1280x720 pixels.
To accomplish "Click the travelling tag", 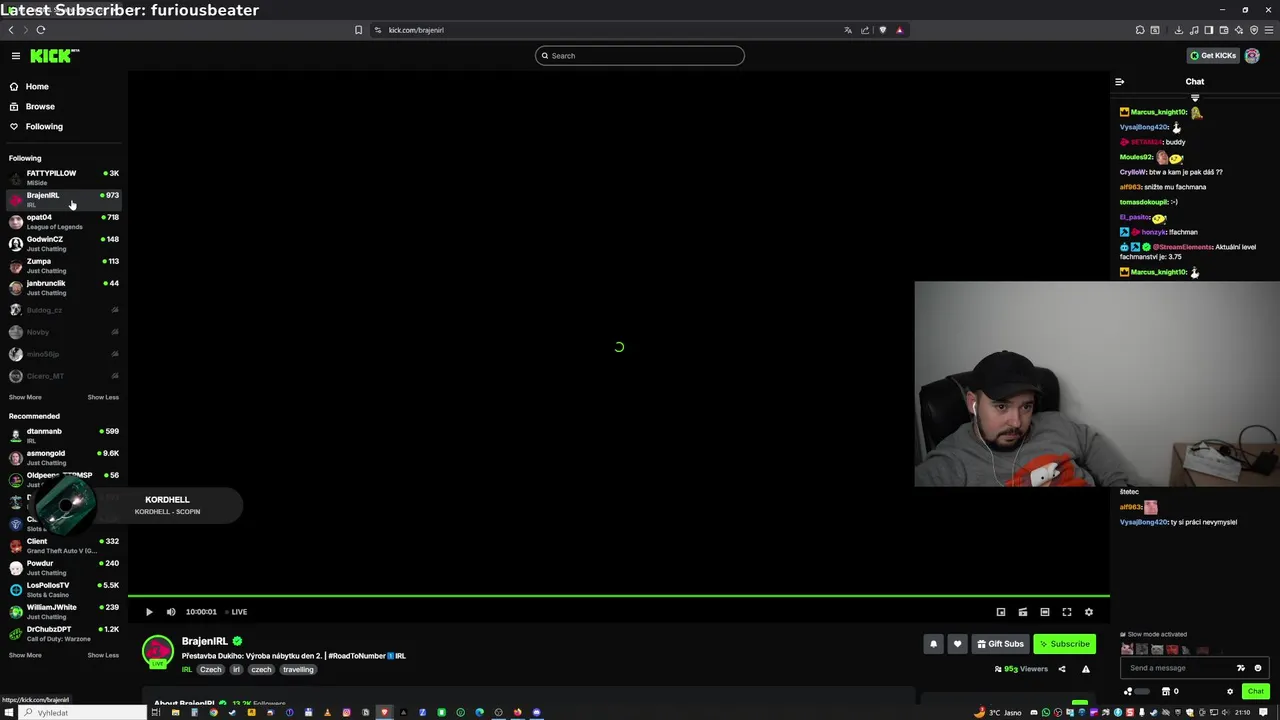I will click(x=298, y=670).
